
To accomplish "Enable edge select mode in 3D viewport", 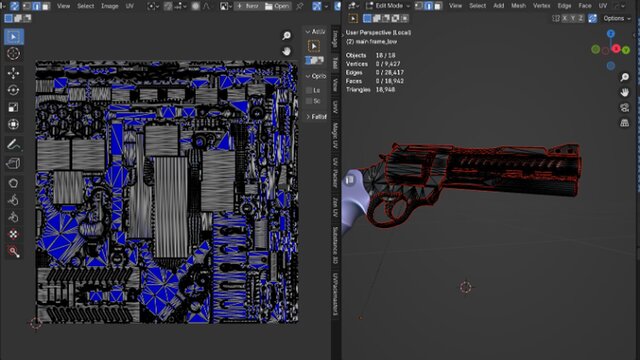I will [x=429, y=6].
